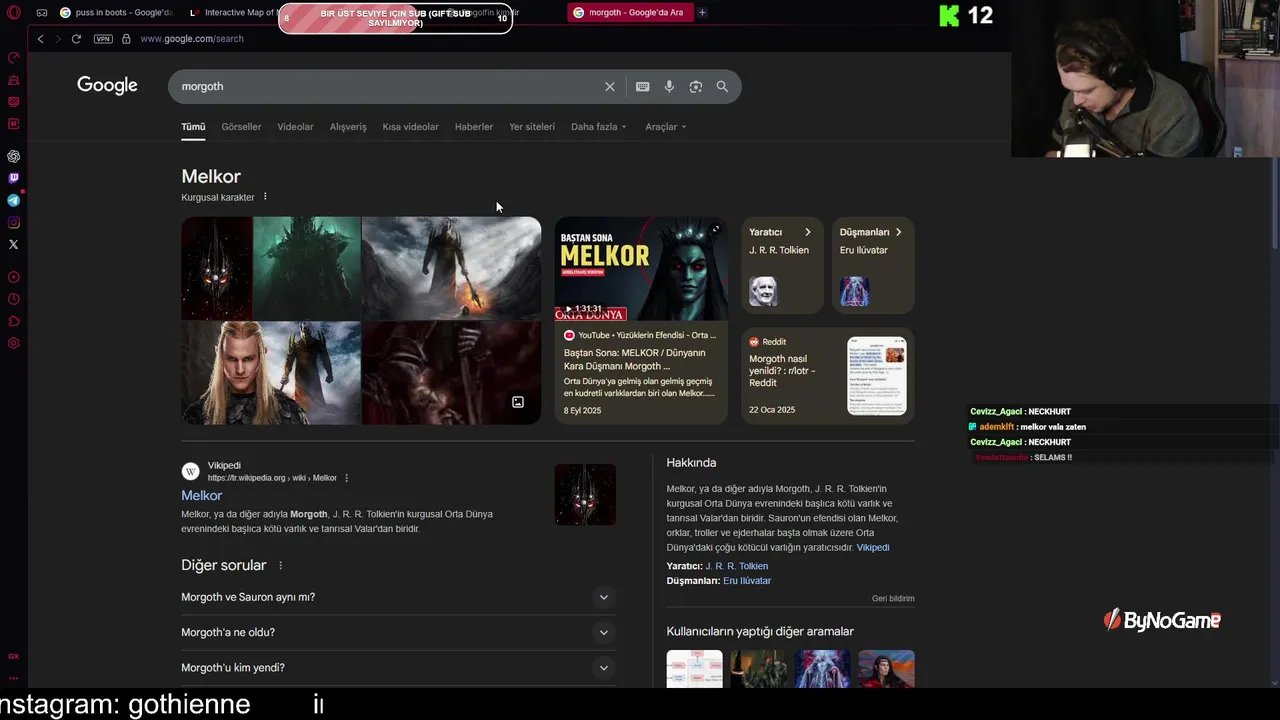1280x720 pixels.
Task: Open Google virtual keyboard input tool
Action: [x=643, y=87]
